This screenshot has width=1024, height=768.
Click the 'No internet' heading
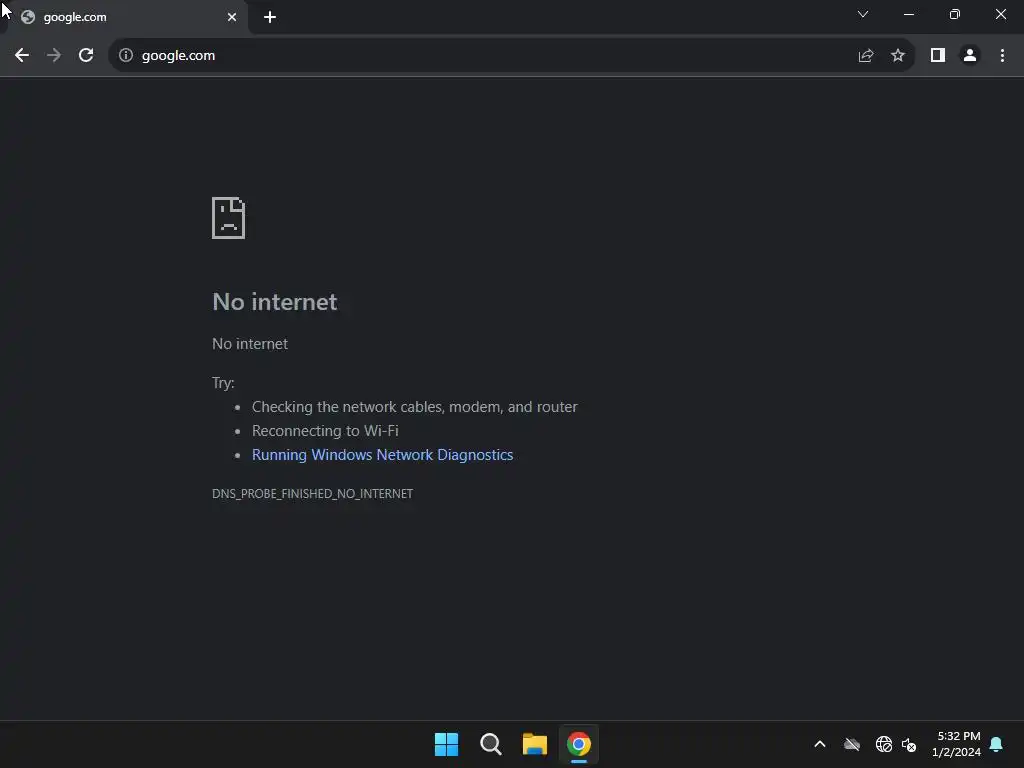[275, 302]
